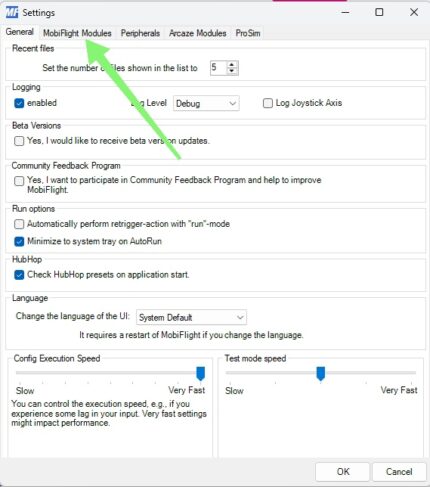Increase recent files count with up arrow
Screen dimensions: 430x487
[x=232, y=65]
